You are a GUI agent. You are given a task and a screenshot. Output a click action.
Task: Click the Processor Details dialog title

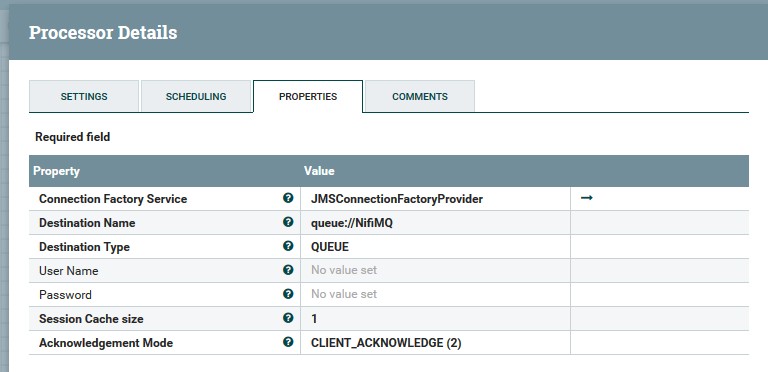103,32
